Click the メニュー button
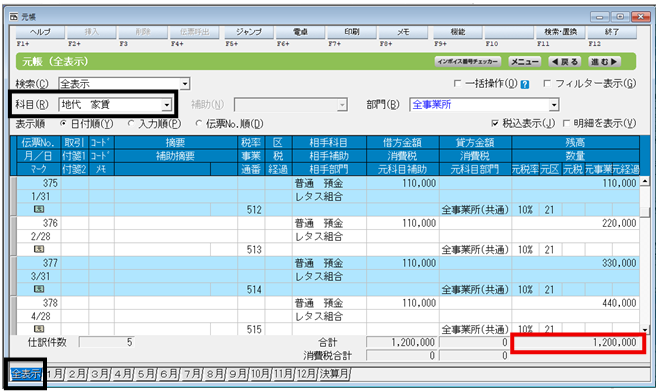Screen dimensions: 657x391 (x=525, y=62)
